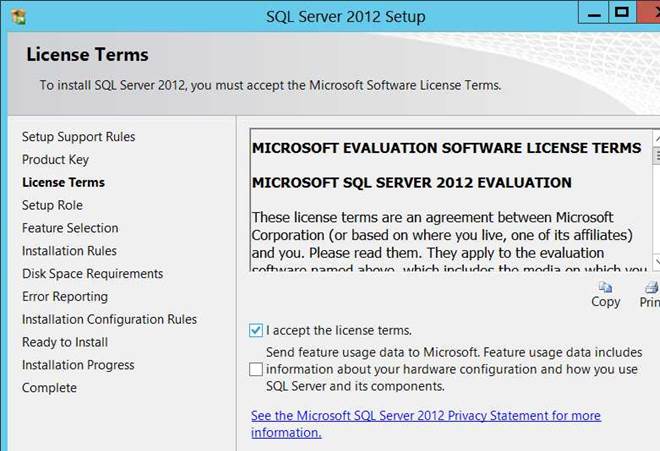Click the 'MICROSOFT SQL SERVER 2012 EVALUATION' heading
The height and width of the screenshot is (451, 660).
tap(412, 183)
